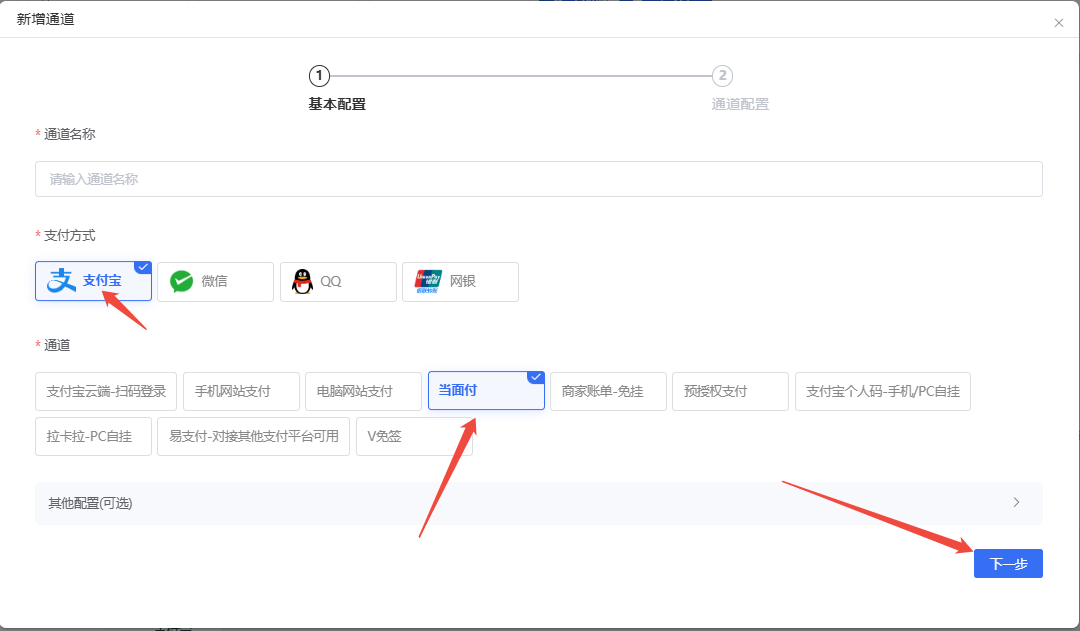Click the step 2 circle indicator
This screenshot has width=1080, height=631.
(x=722, y=75)
